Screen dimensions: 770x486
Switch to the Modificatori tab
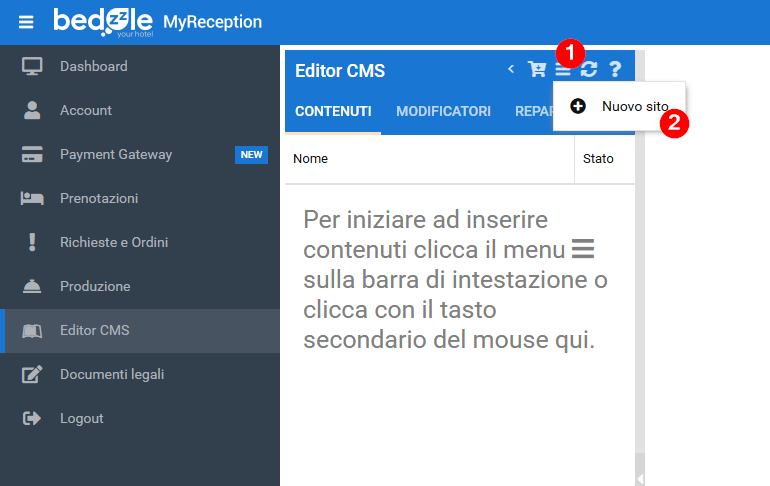click(x=443, y=111)
